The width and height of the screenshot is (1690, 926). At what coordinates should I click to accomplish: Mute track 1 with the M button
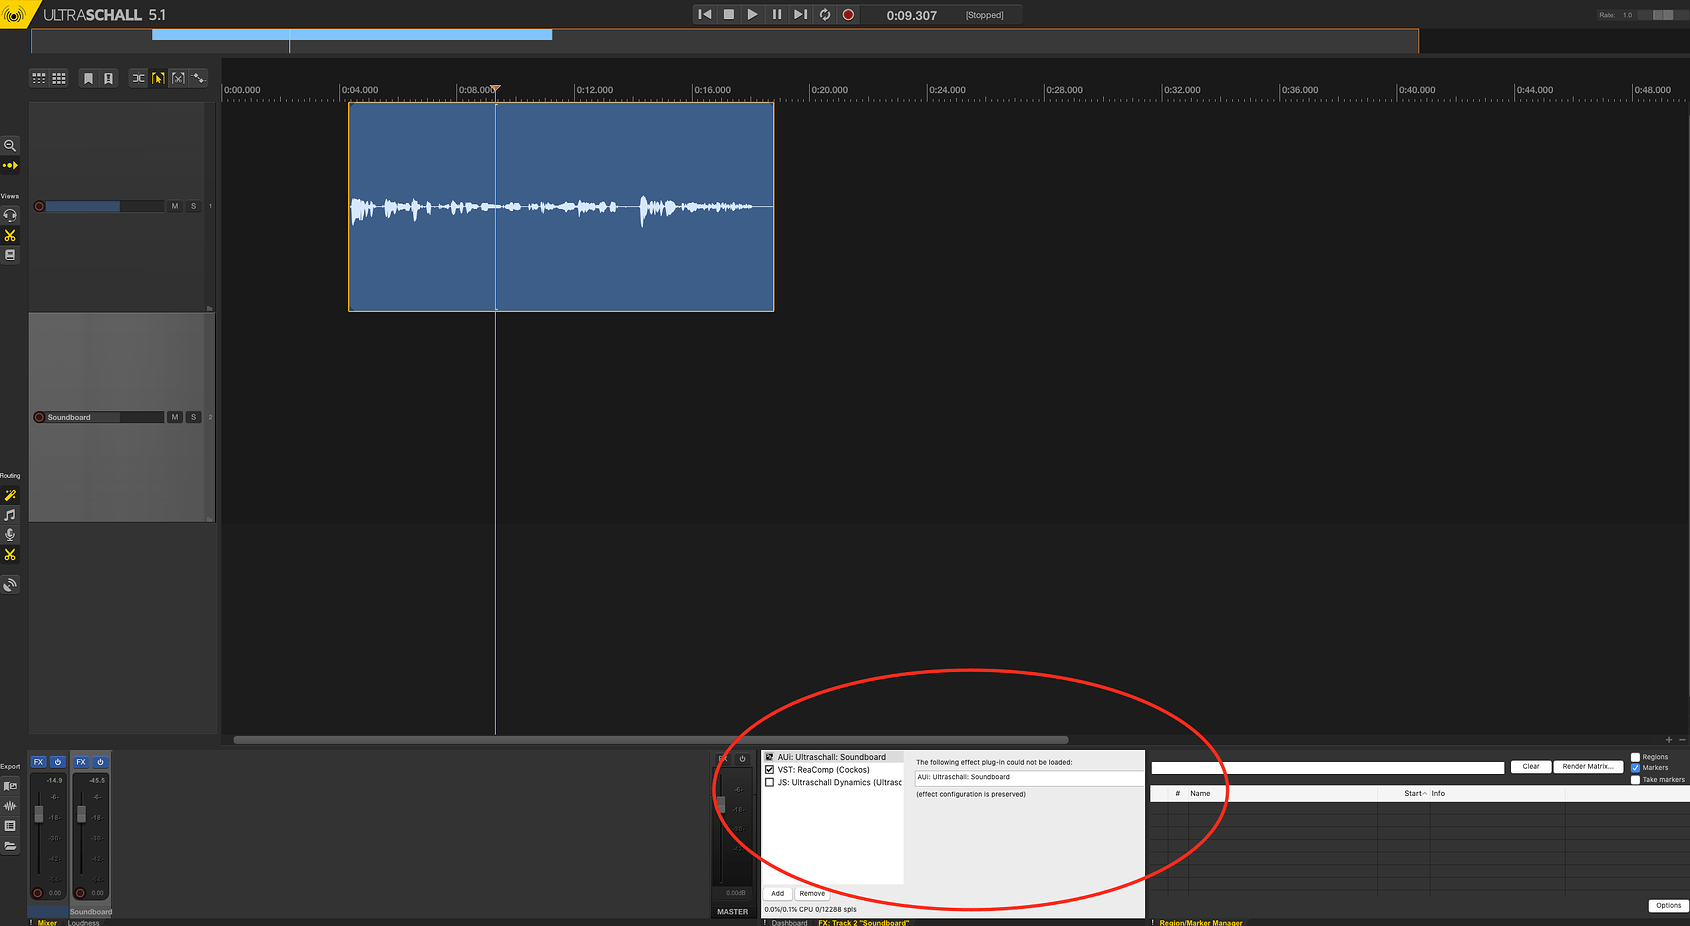pos(175,206)
